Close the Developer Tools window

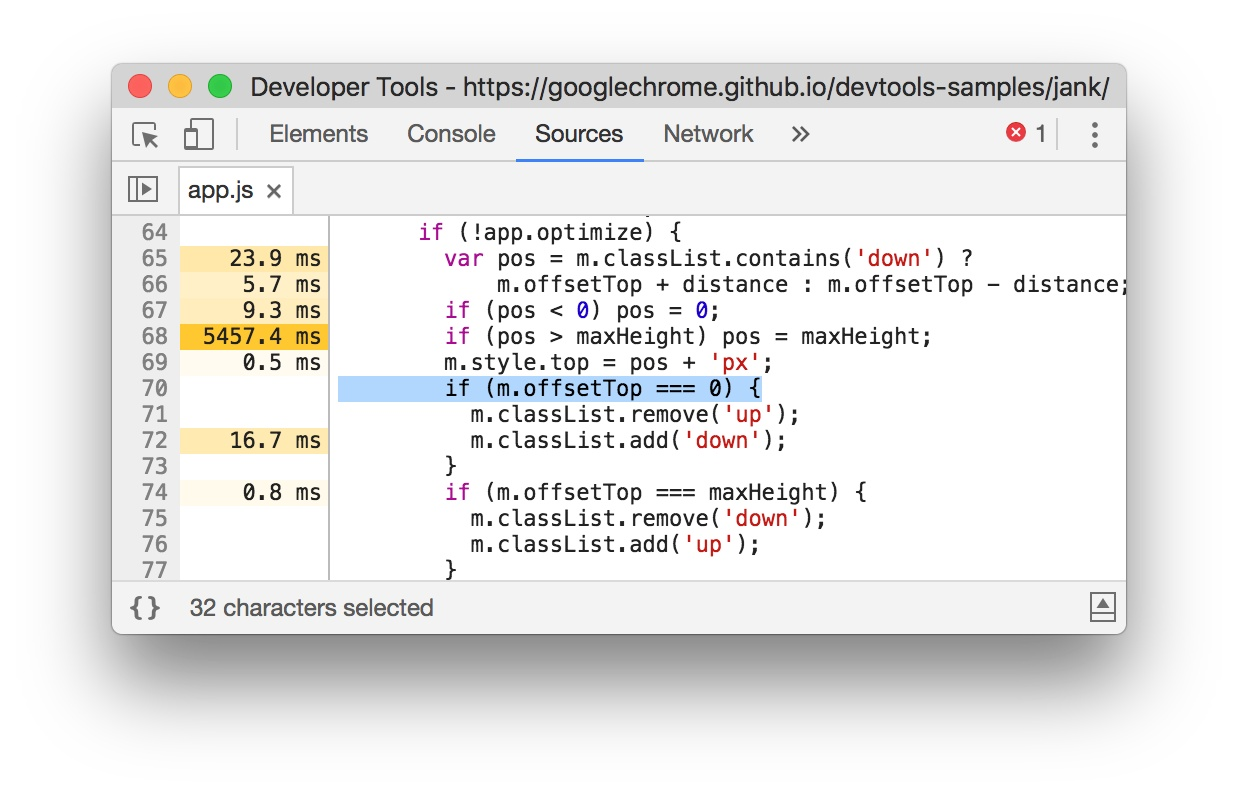[140, 86]
